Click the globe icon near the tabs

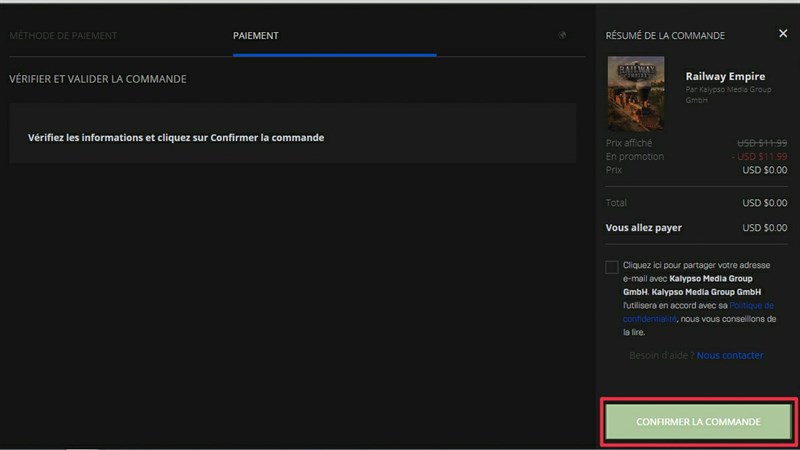562,35
